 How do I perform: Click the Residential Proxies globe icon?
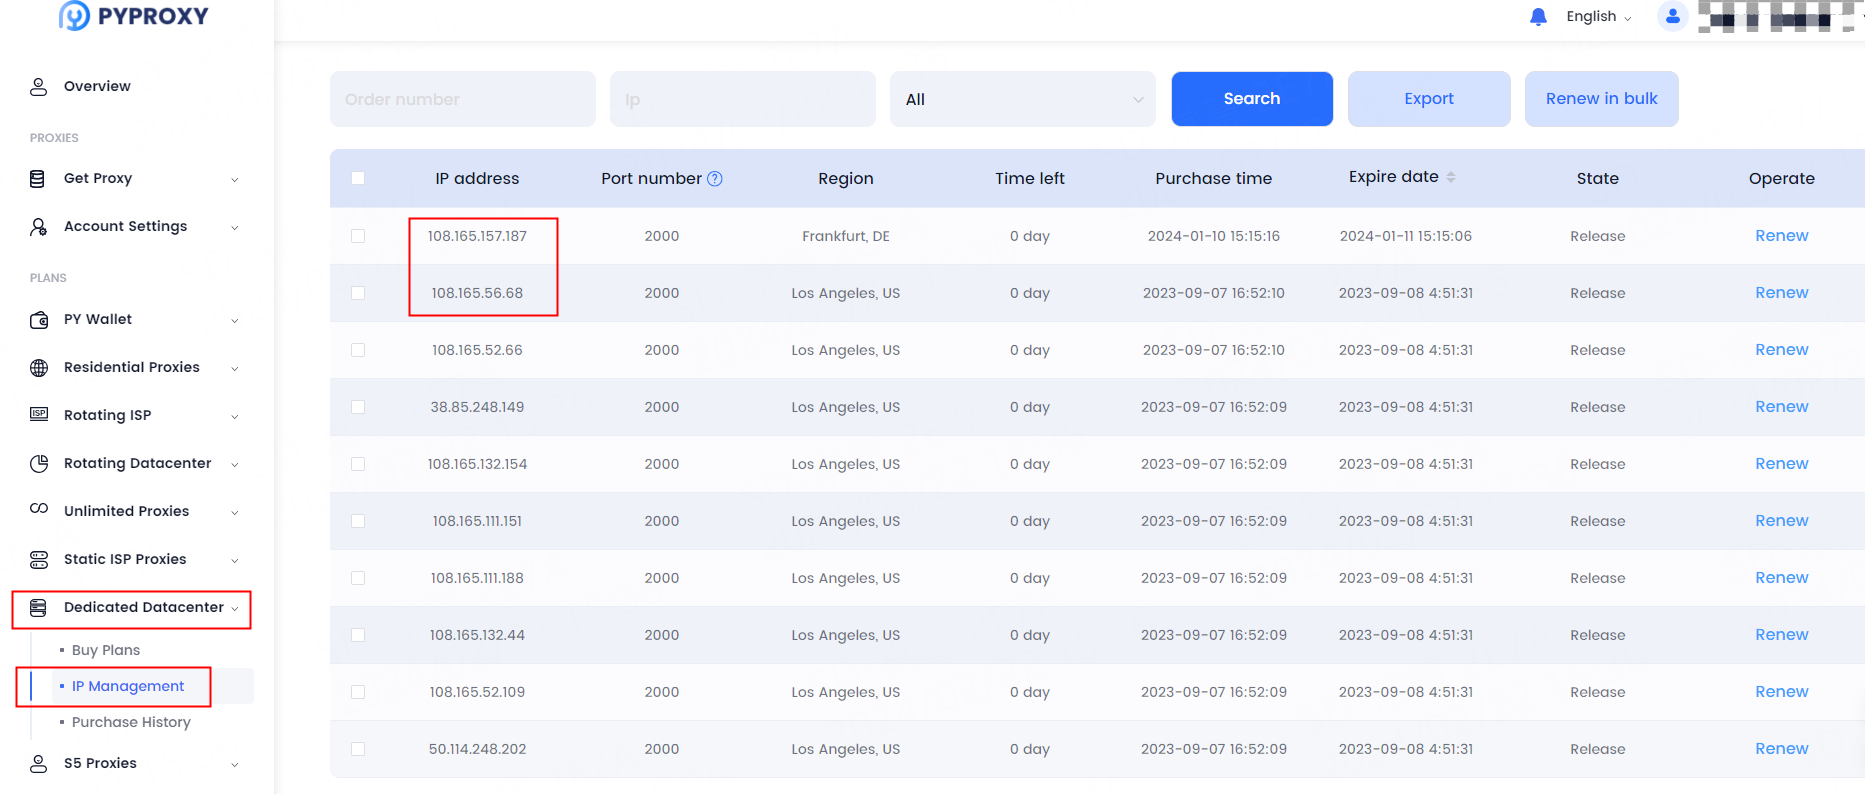click(x=39, y=368)
